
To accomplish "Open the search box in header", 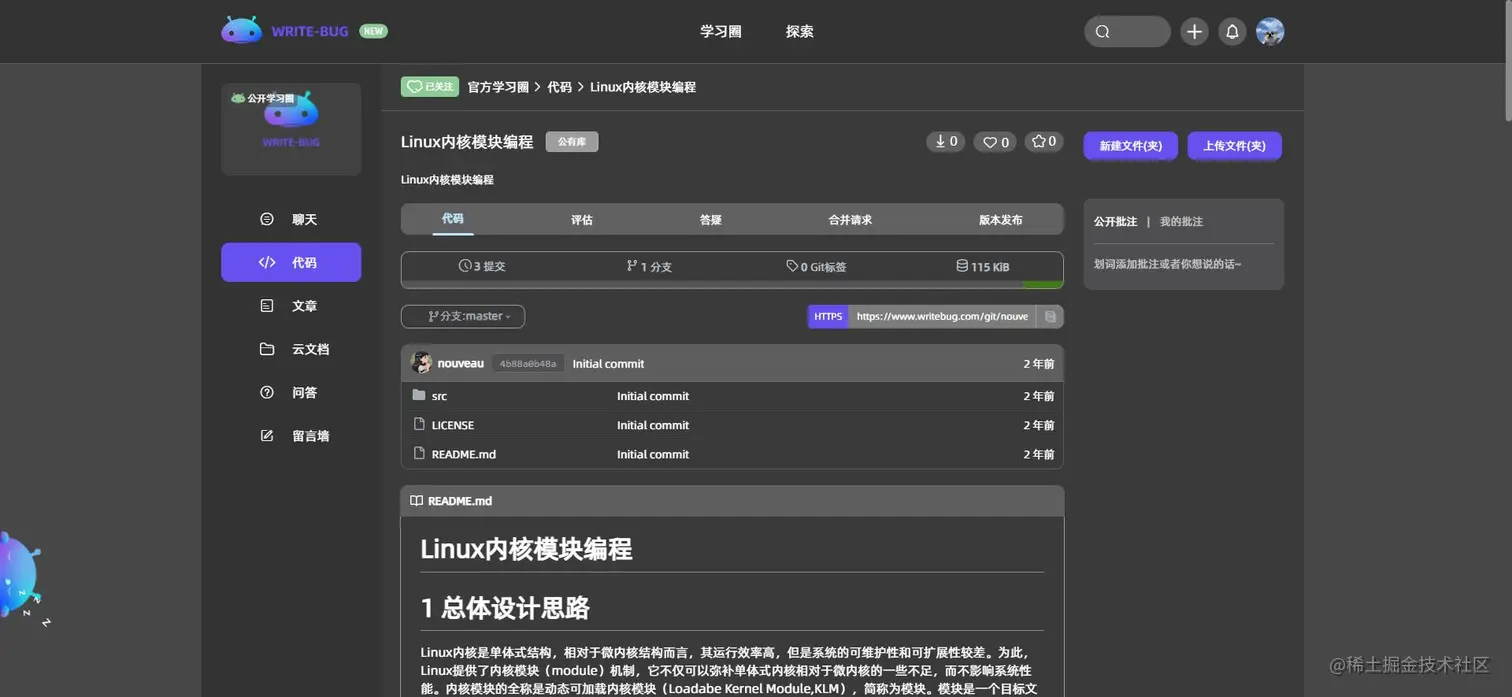I will (x=1127, y=31).
